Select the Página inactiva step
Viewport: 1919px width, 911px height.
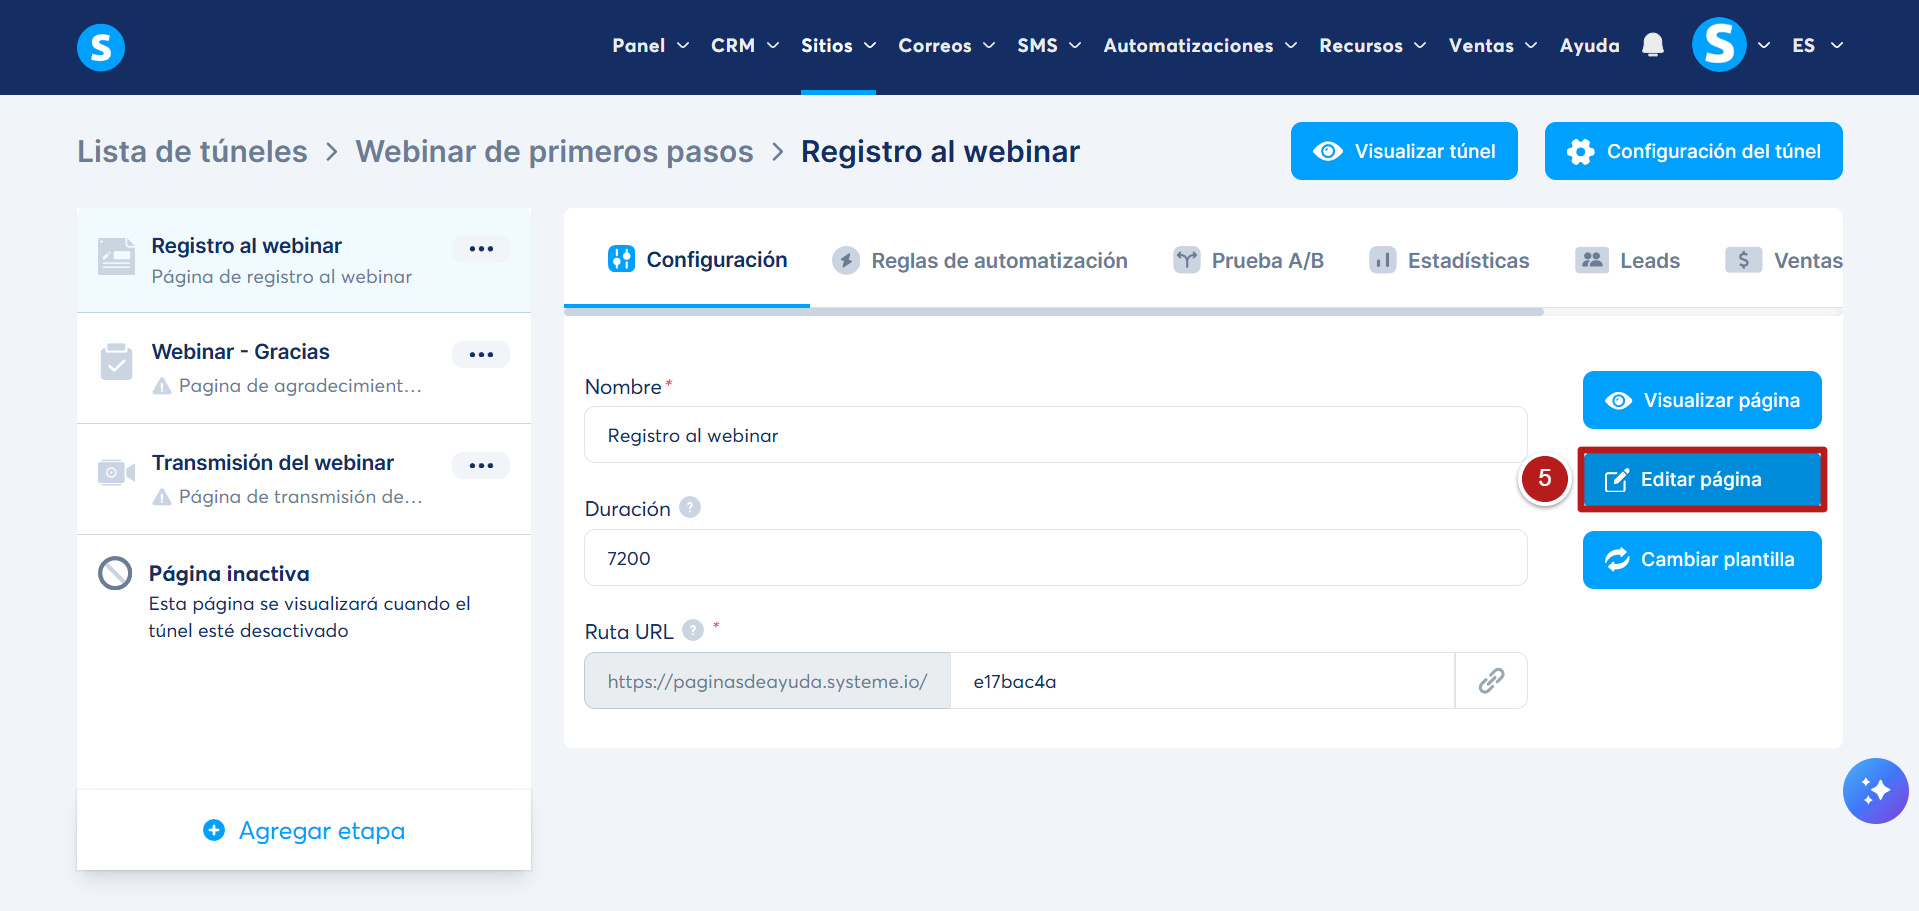point(304,601)
